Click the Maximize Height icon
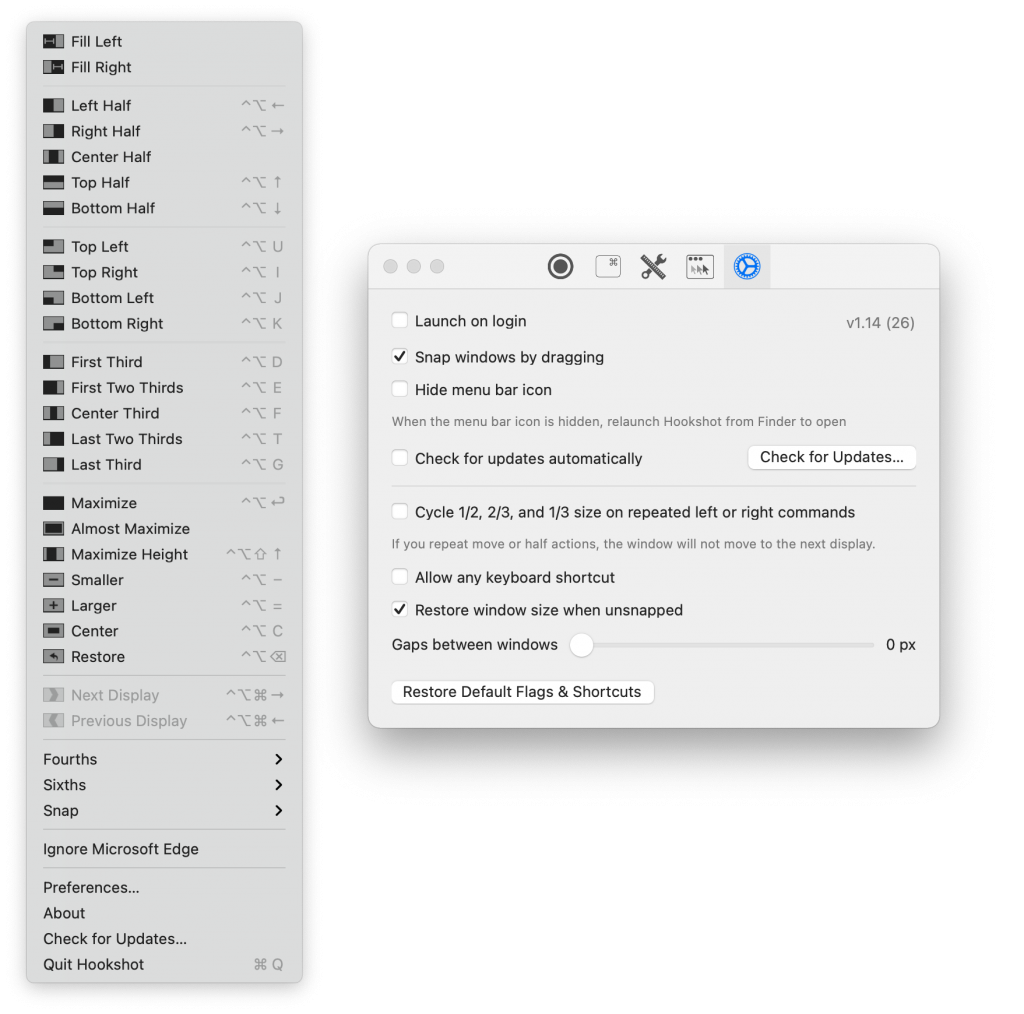This screenshot has height=1014, width=1024. click(54, 554)
